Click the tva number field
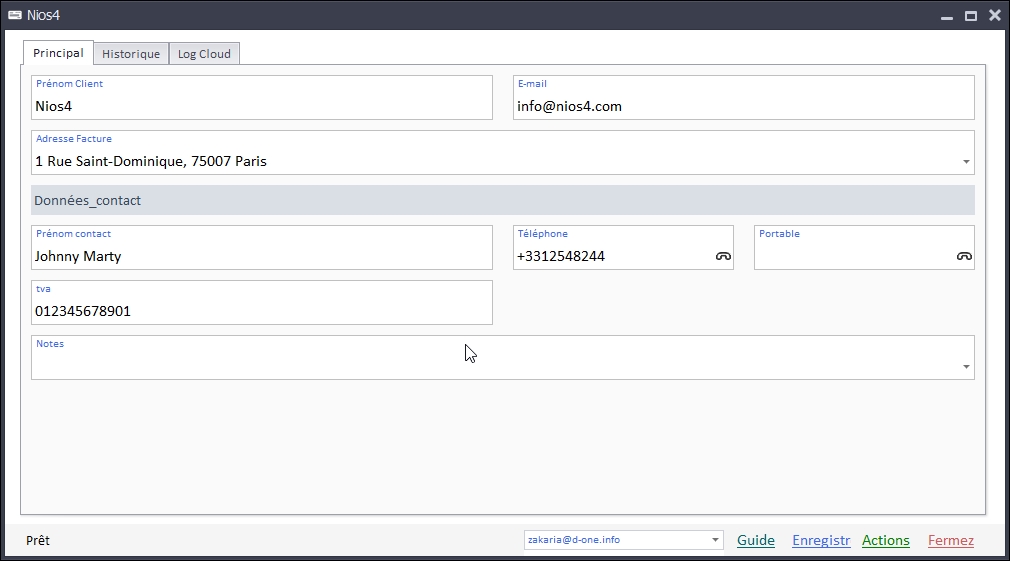 pos(262,311)
